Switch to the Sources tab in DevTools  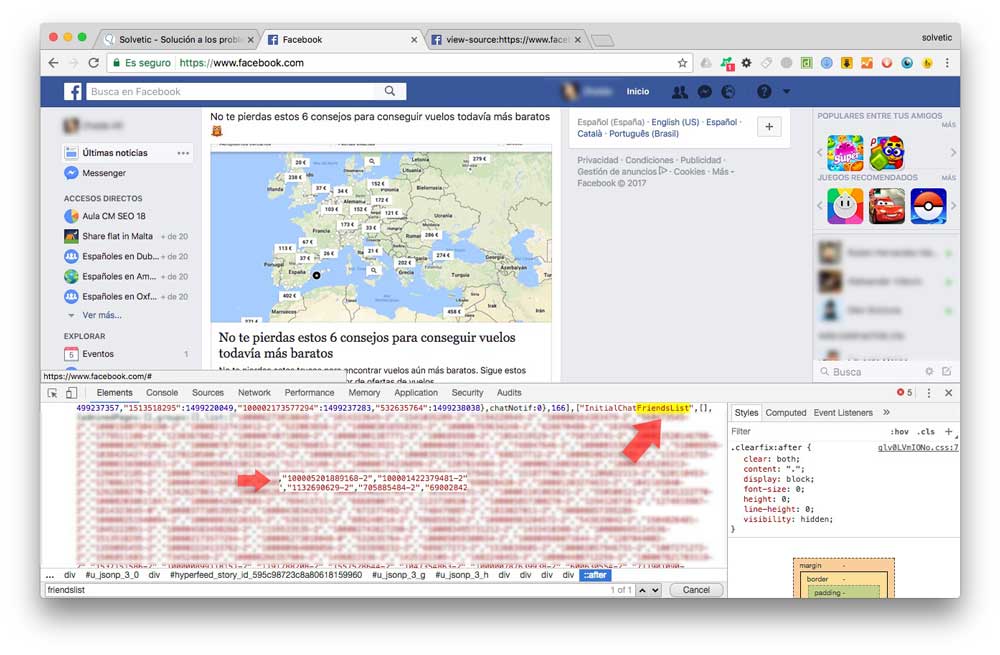208,393
